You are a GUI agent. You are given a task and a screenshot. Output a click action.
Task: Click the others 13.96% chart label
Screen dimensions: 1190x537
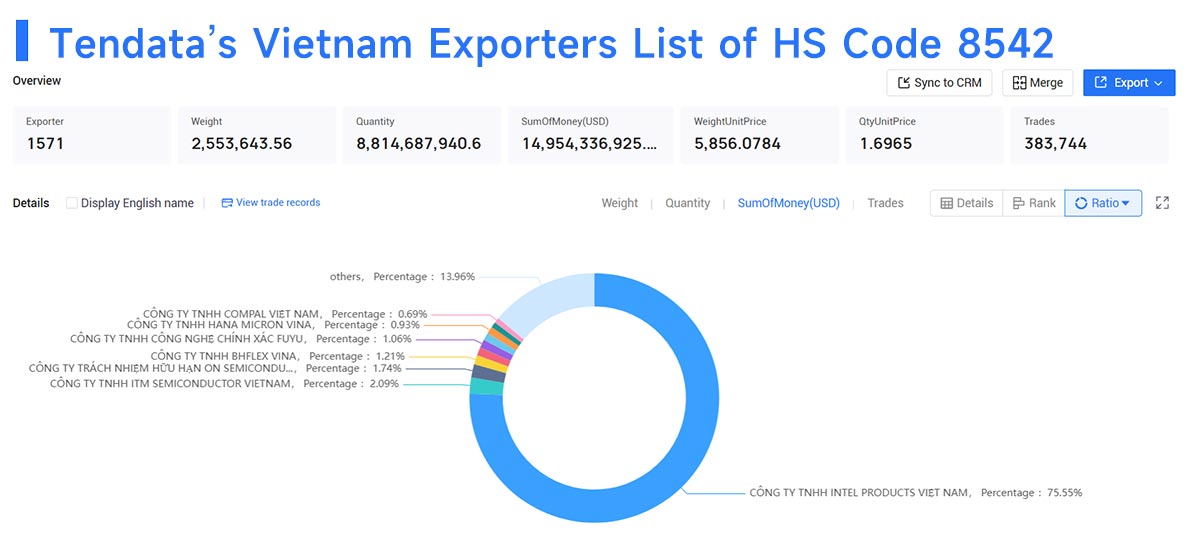pos(402,277)
